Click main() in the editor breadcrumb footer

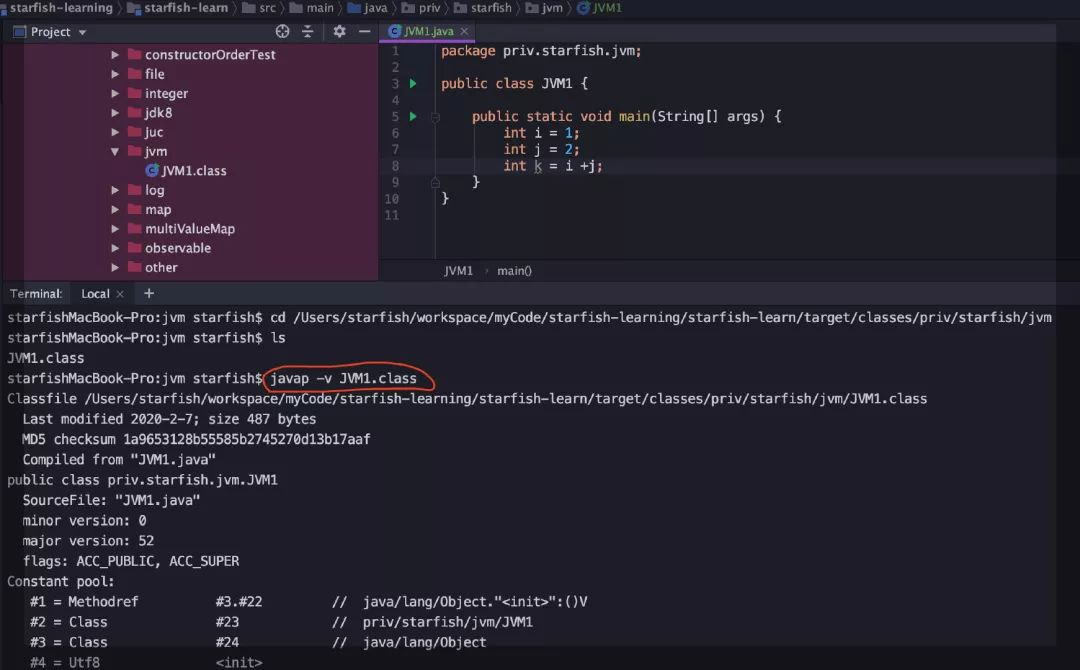pyautogui.click(x=514, y=271)
